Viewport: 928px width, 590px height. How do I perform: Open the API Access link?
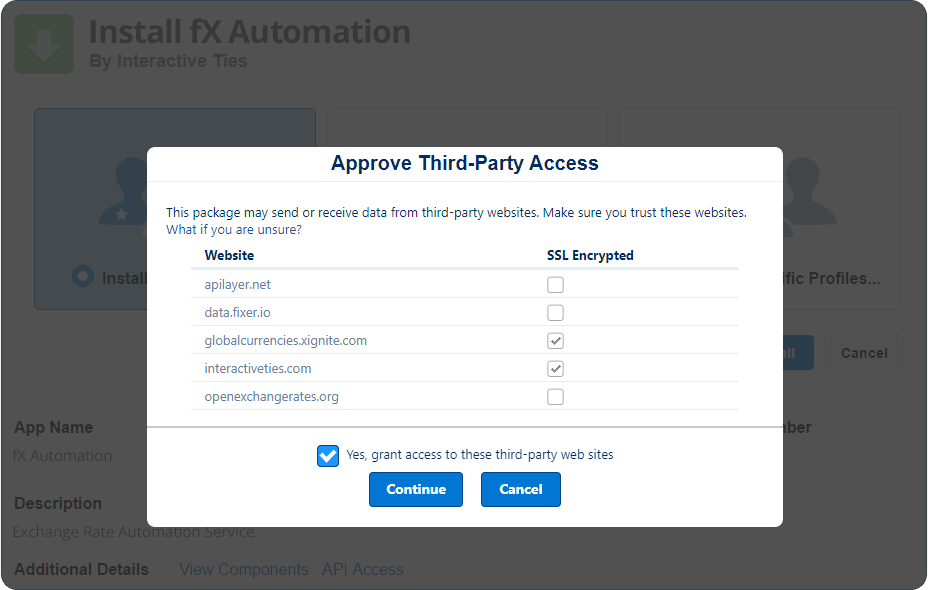click(x=363, y=569)
